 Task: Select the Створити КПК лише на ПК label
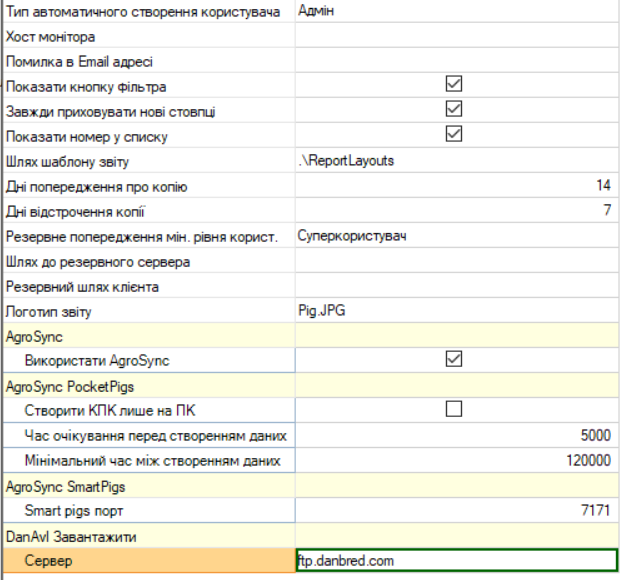click(x=110, y=411)
